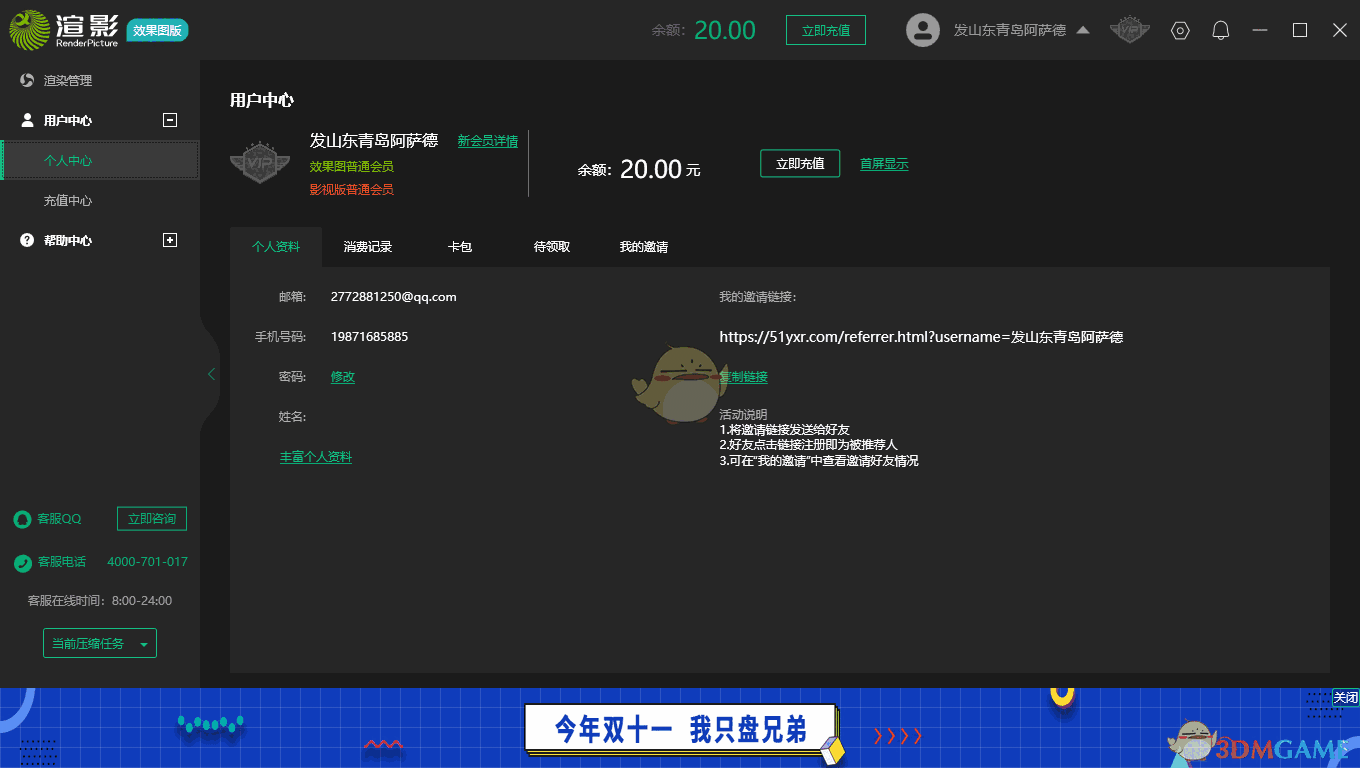1360x768 pixels.
Task: Collapse the 用户中心 section
Action: (169, 120)
